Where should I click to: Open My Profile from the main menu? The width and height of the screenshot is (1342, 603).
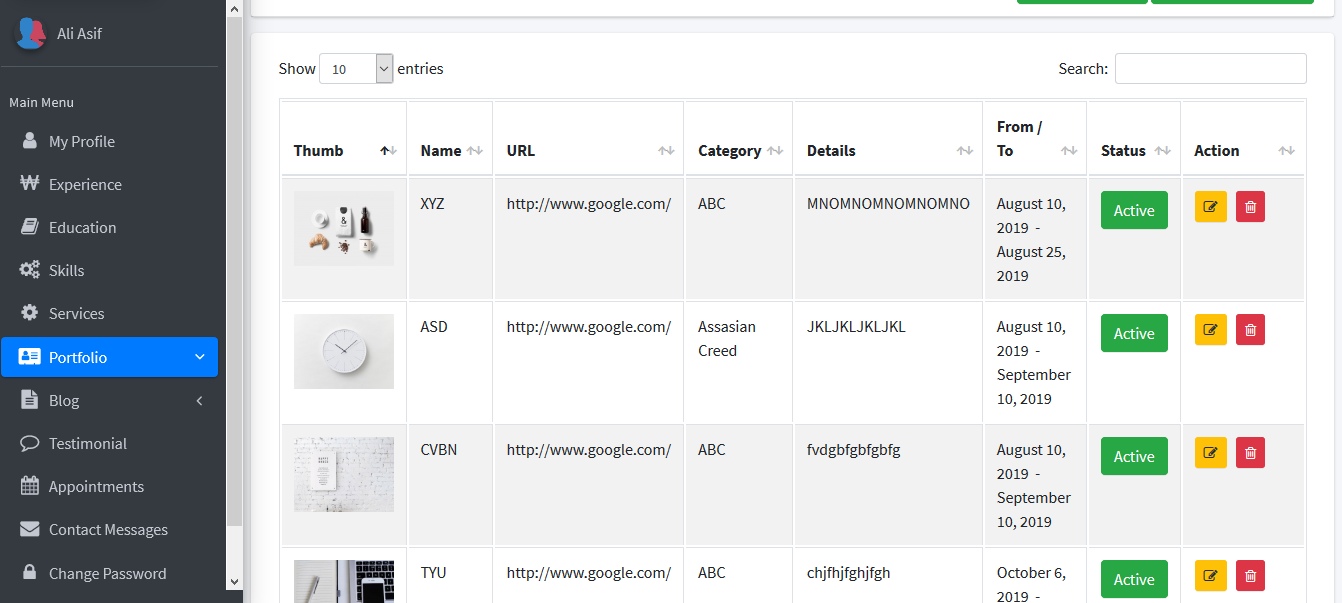[x=81, y=141]
